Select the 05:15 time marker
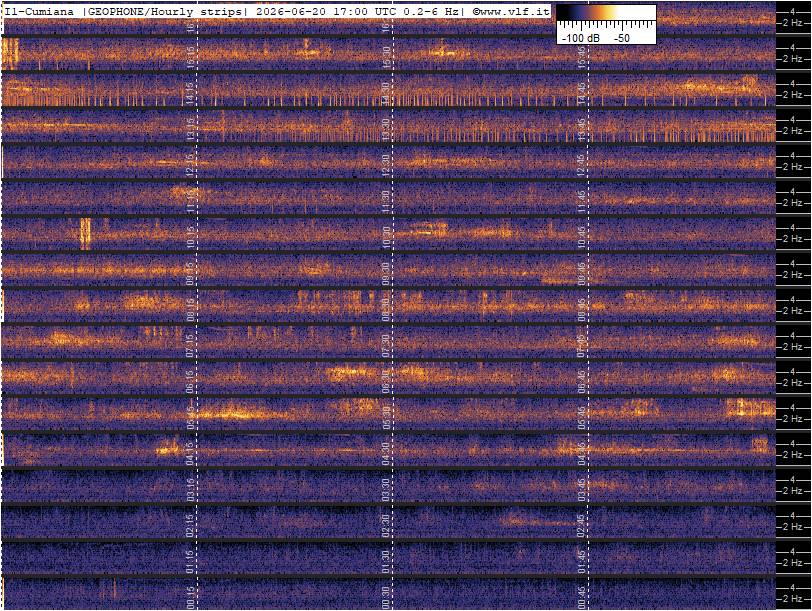This screenshot has width=812, height=611. pyautogui.click(x=190, y=417)
